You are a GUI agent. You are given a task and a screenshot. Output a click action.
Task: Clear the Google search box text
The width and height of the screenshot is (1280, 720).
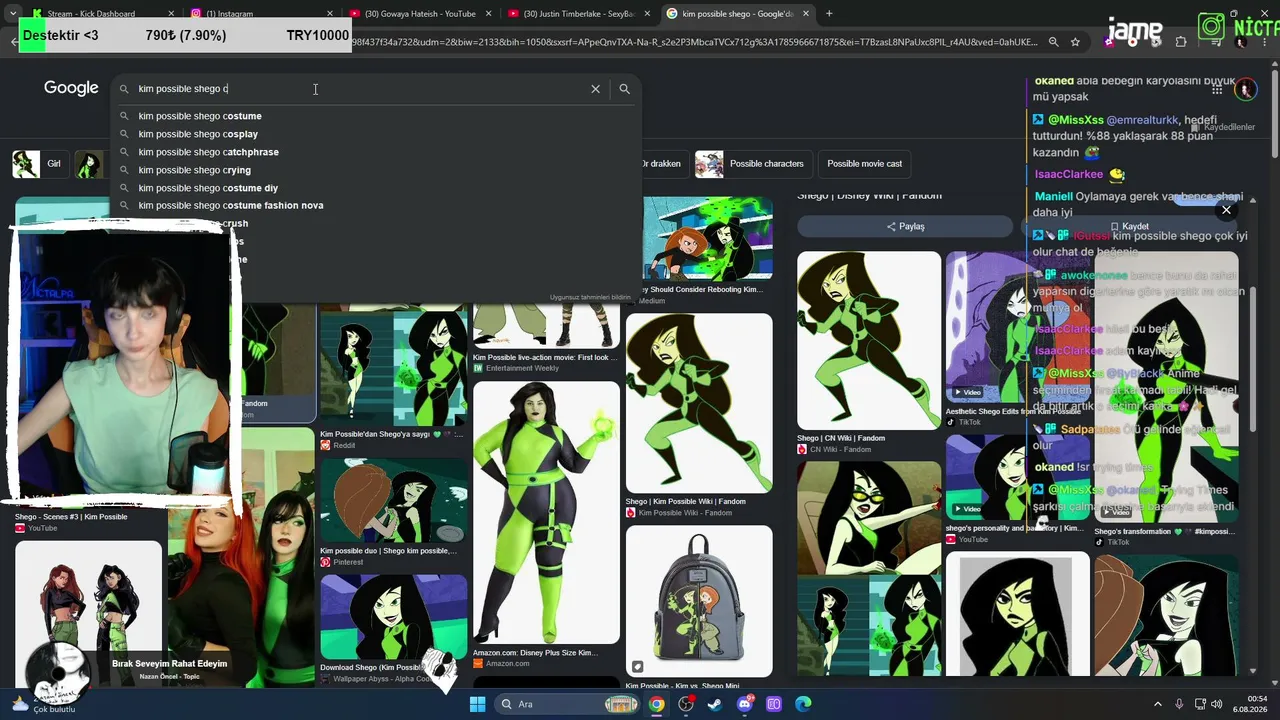coord(595,89)
